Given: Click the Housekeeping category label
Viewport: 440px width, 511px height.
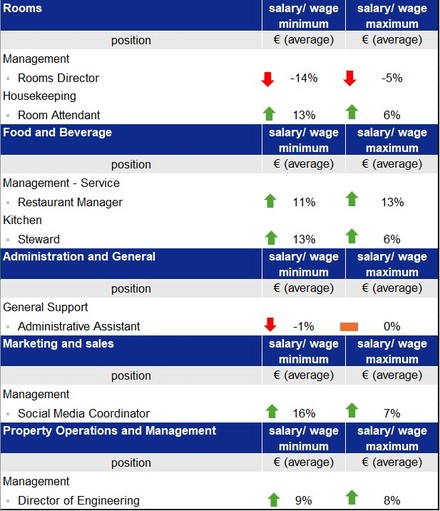Looking at the screenshot, I should pos(40,96).
